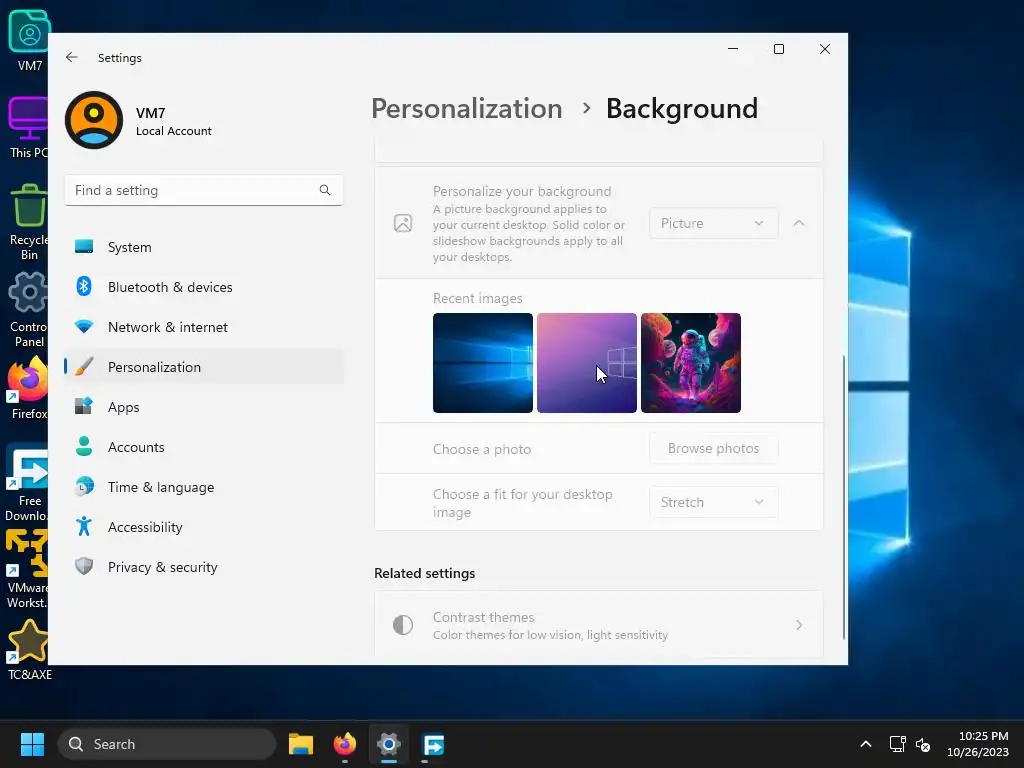Click Personalization in the breadcrumb header

point(466,108)
